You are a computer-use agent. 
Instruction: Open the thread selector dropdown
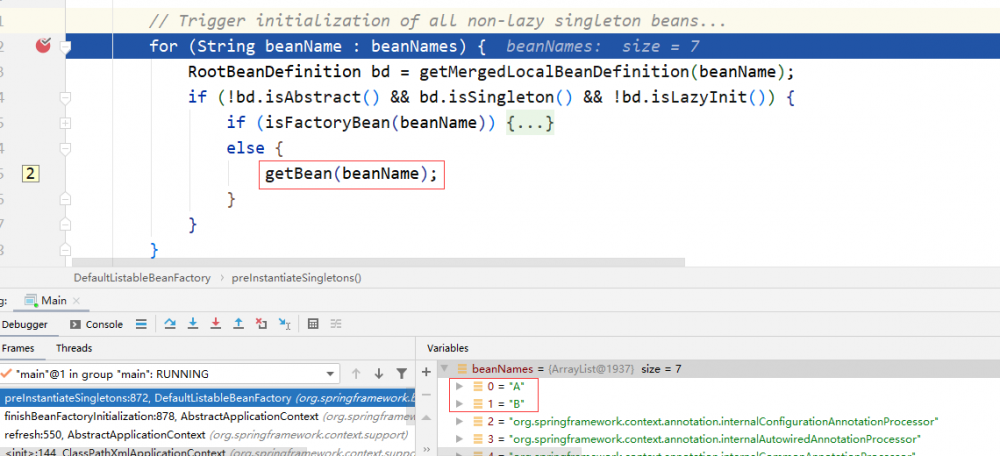pyautogui.click(x=331, y=373)
